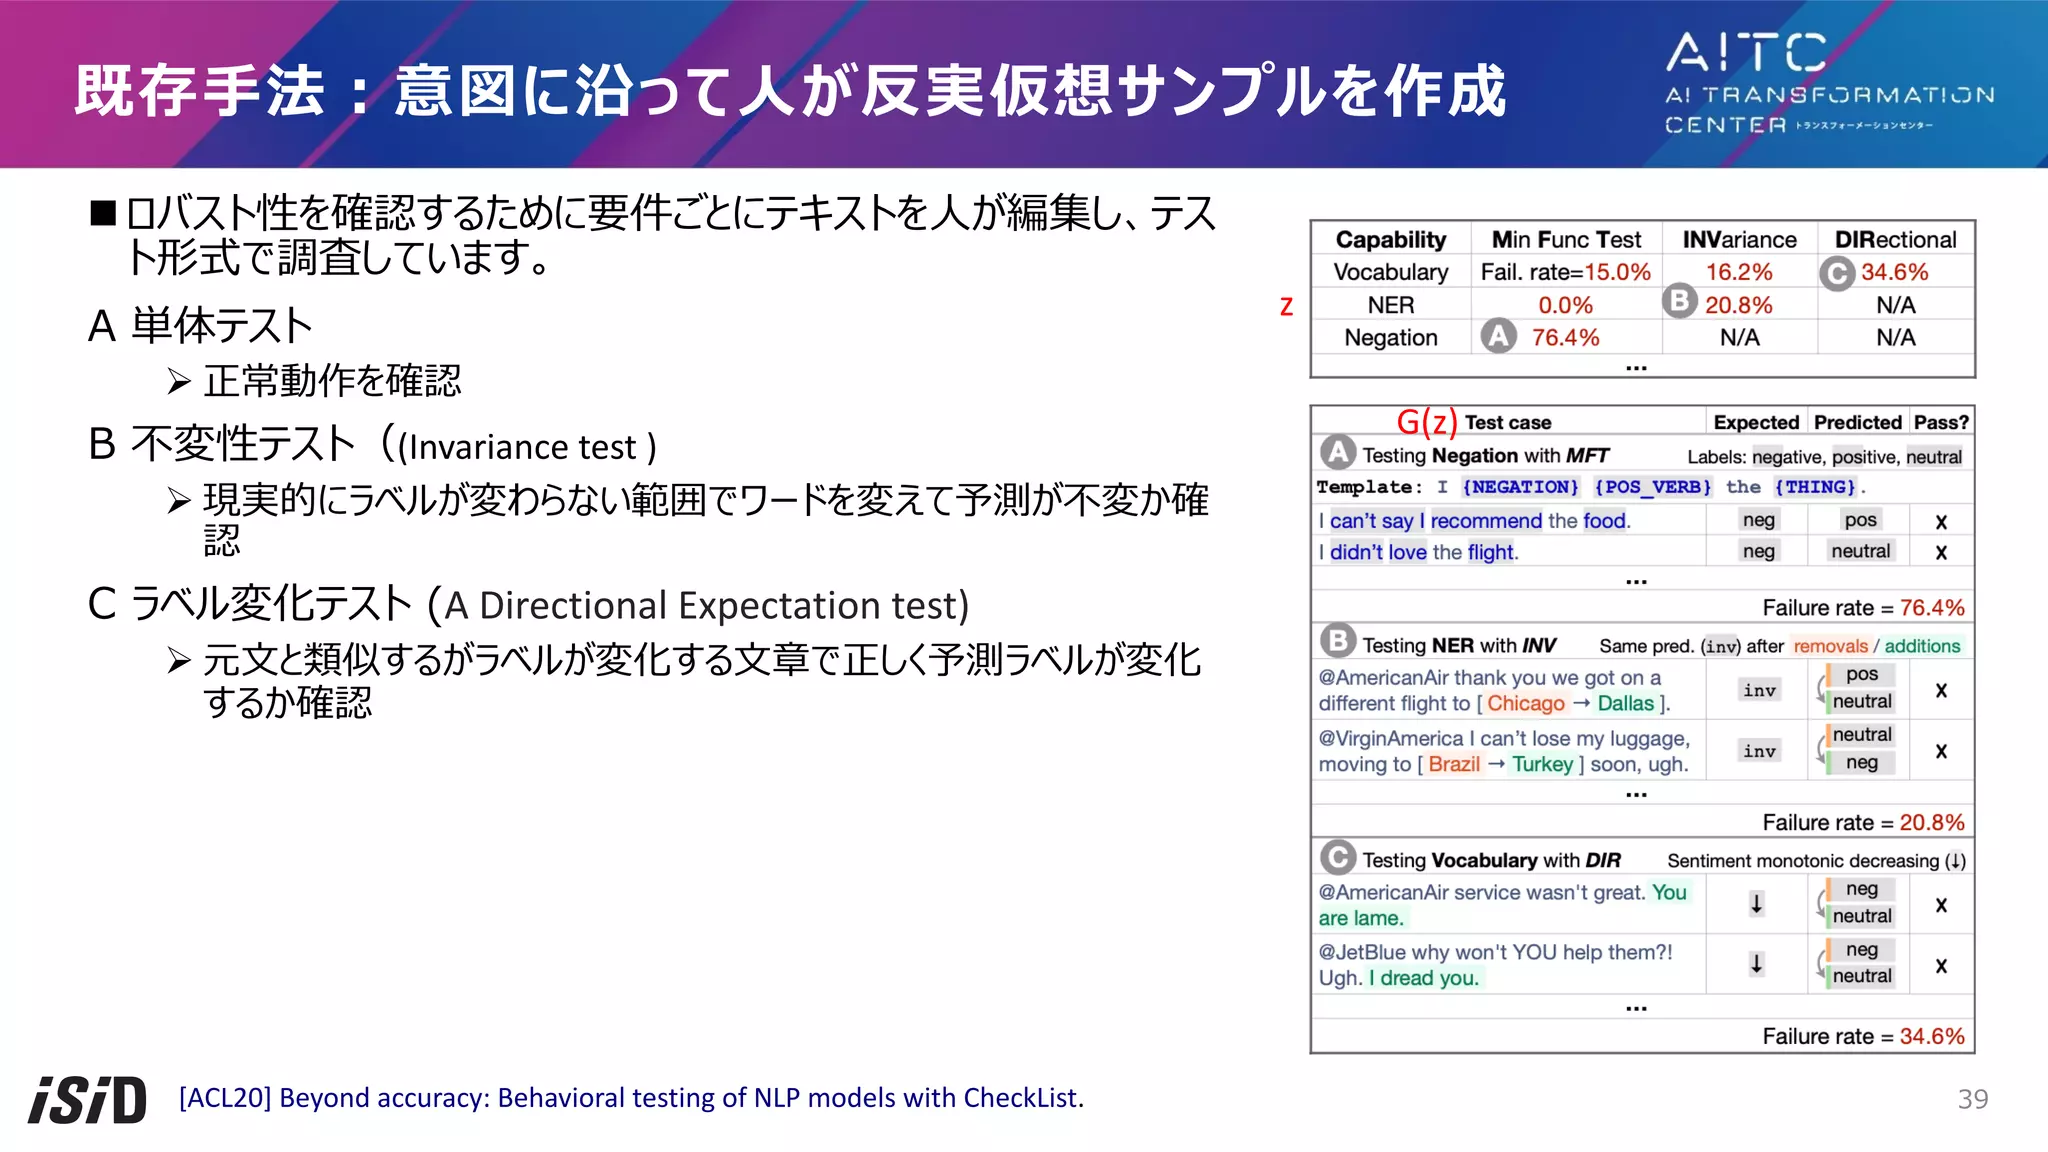Click the 'Min Func Test' column header
This screenshot has width=2048, height=1152.
pyautogui.click(x=1566, y=240)
